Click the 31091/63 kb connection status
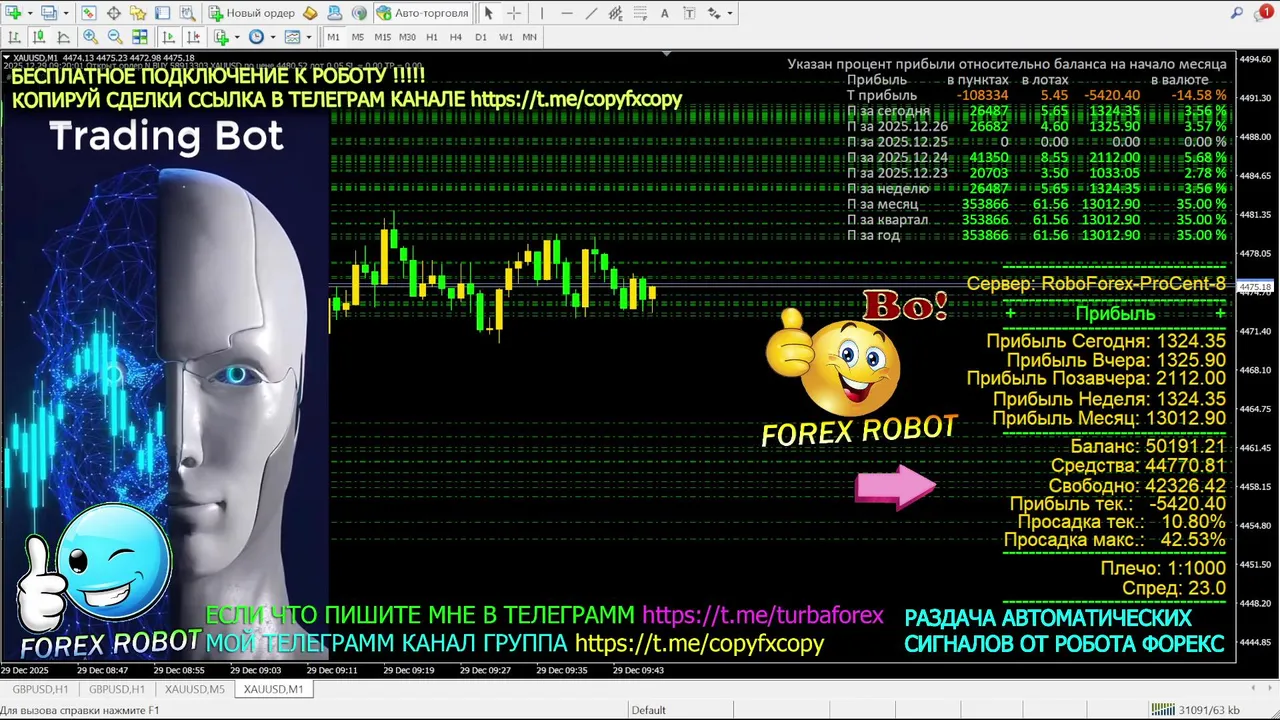The width and height of the screenshot is (1280, 720). coord(1195,710)
